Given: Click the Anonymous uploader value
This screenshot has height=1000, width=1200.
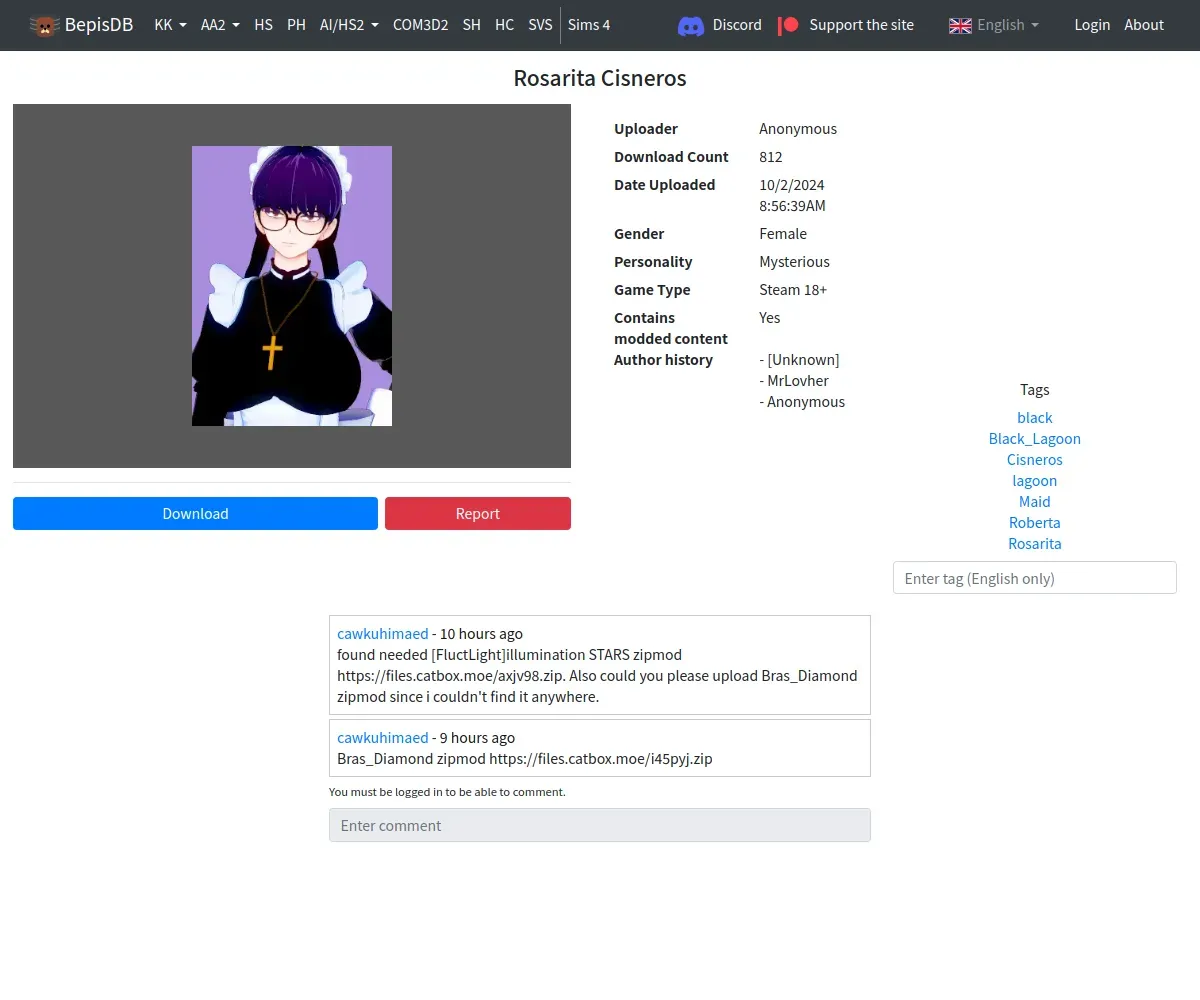Looking at the screenshot, I should tap(798, 129).
